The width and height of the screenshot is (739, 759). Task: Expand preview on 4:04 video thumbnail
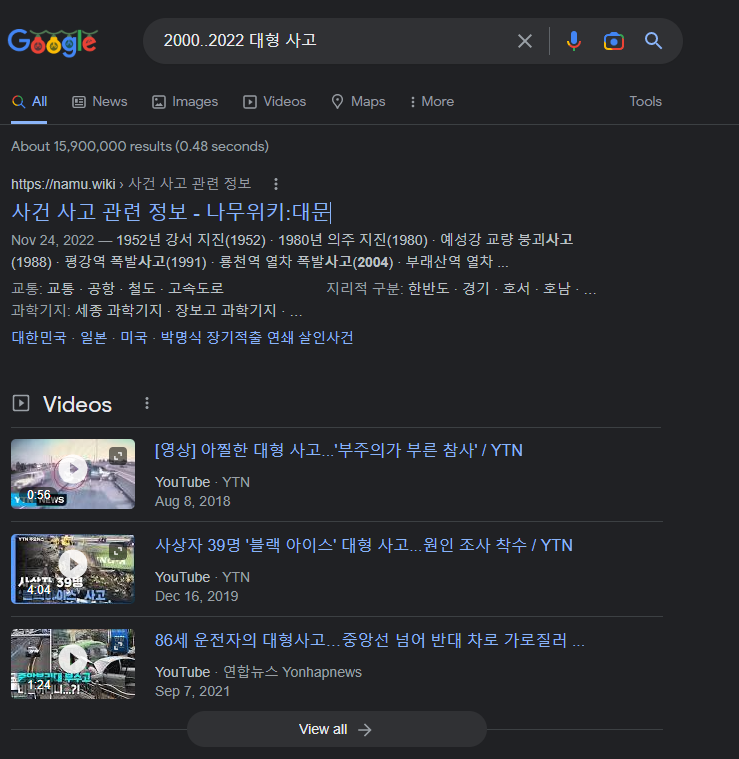(x=118, y=551)
